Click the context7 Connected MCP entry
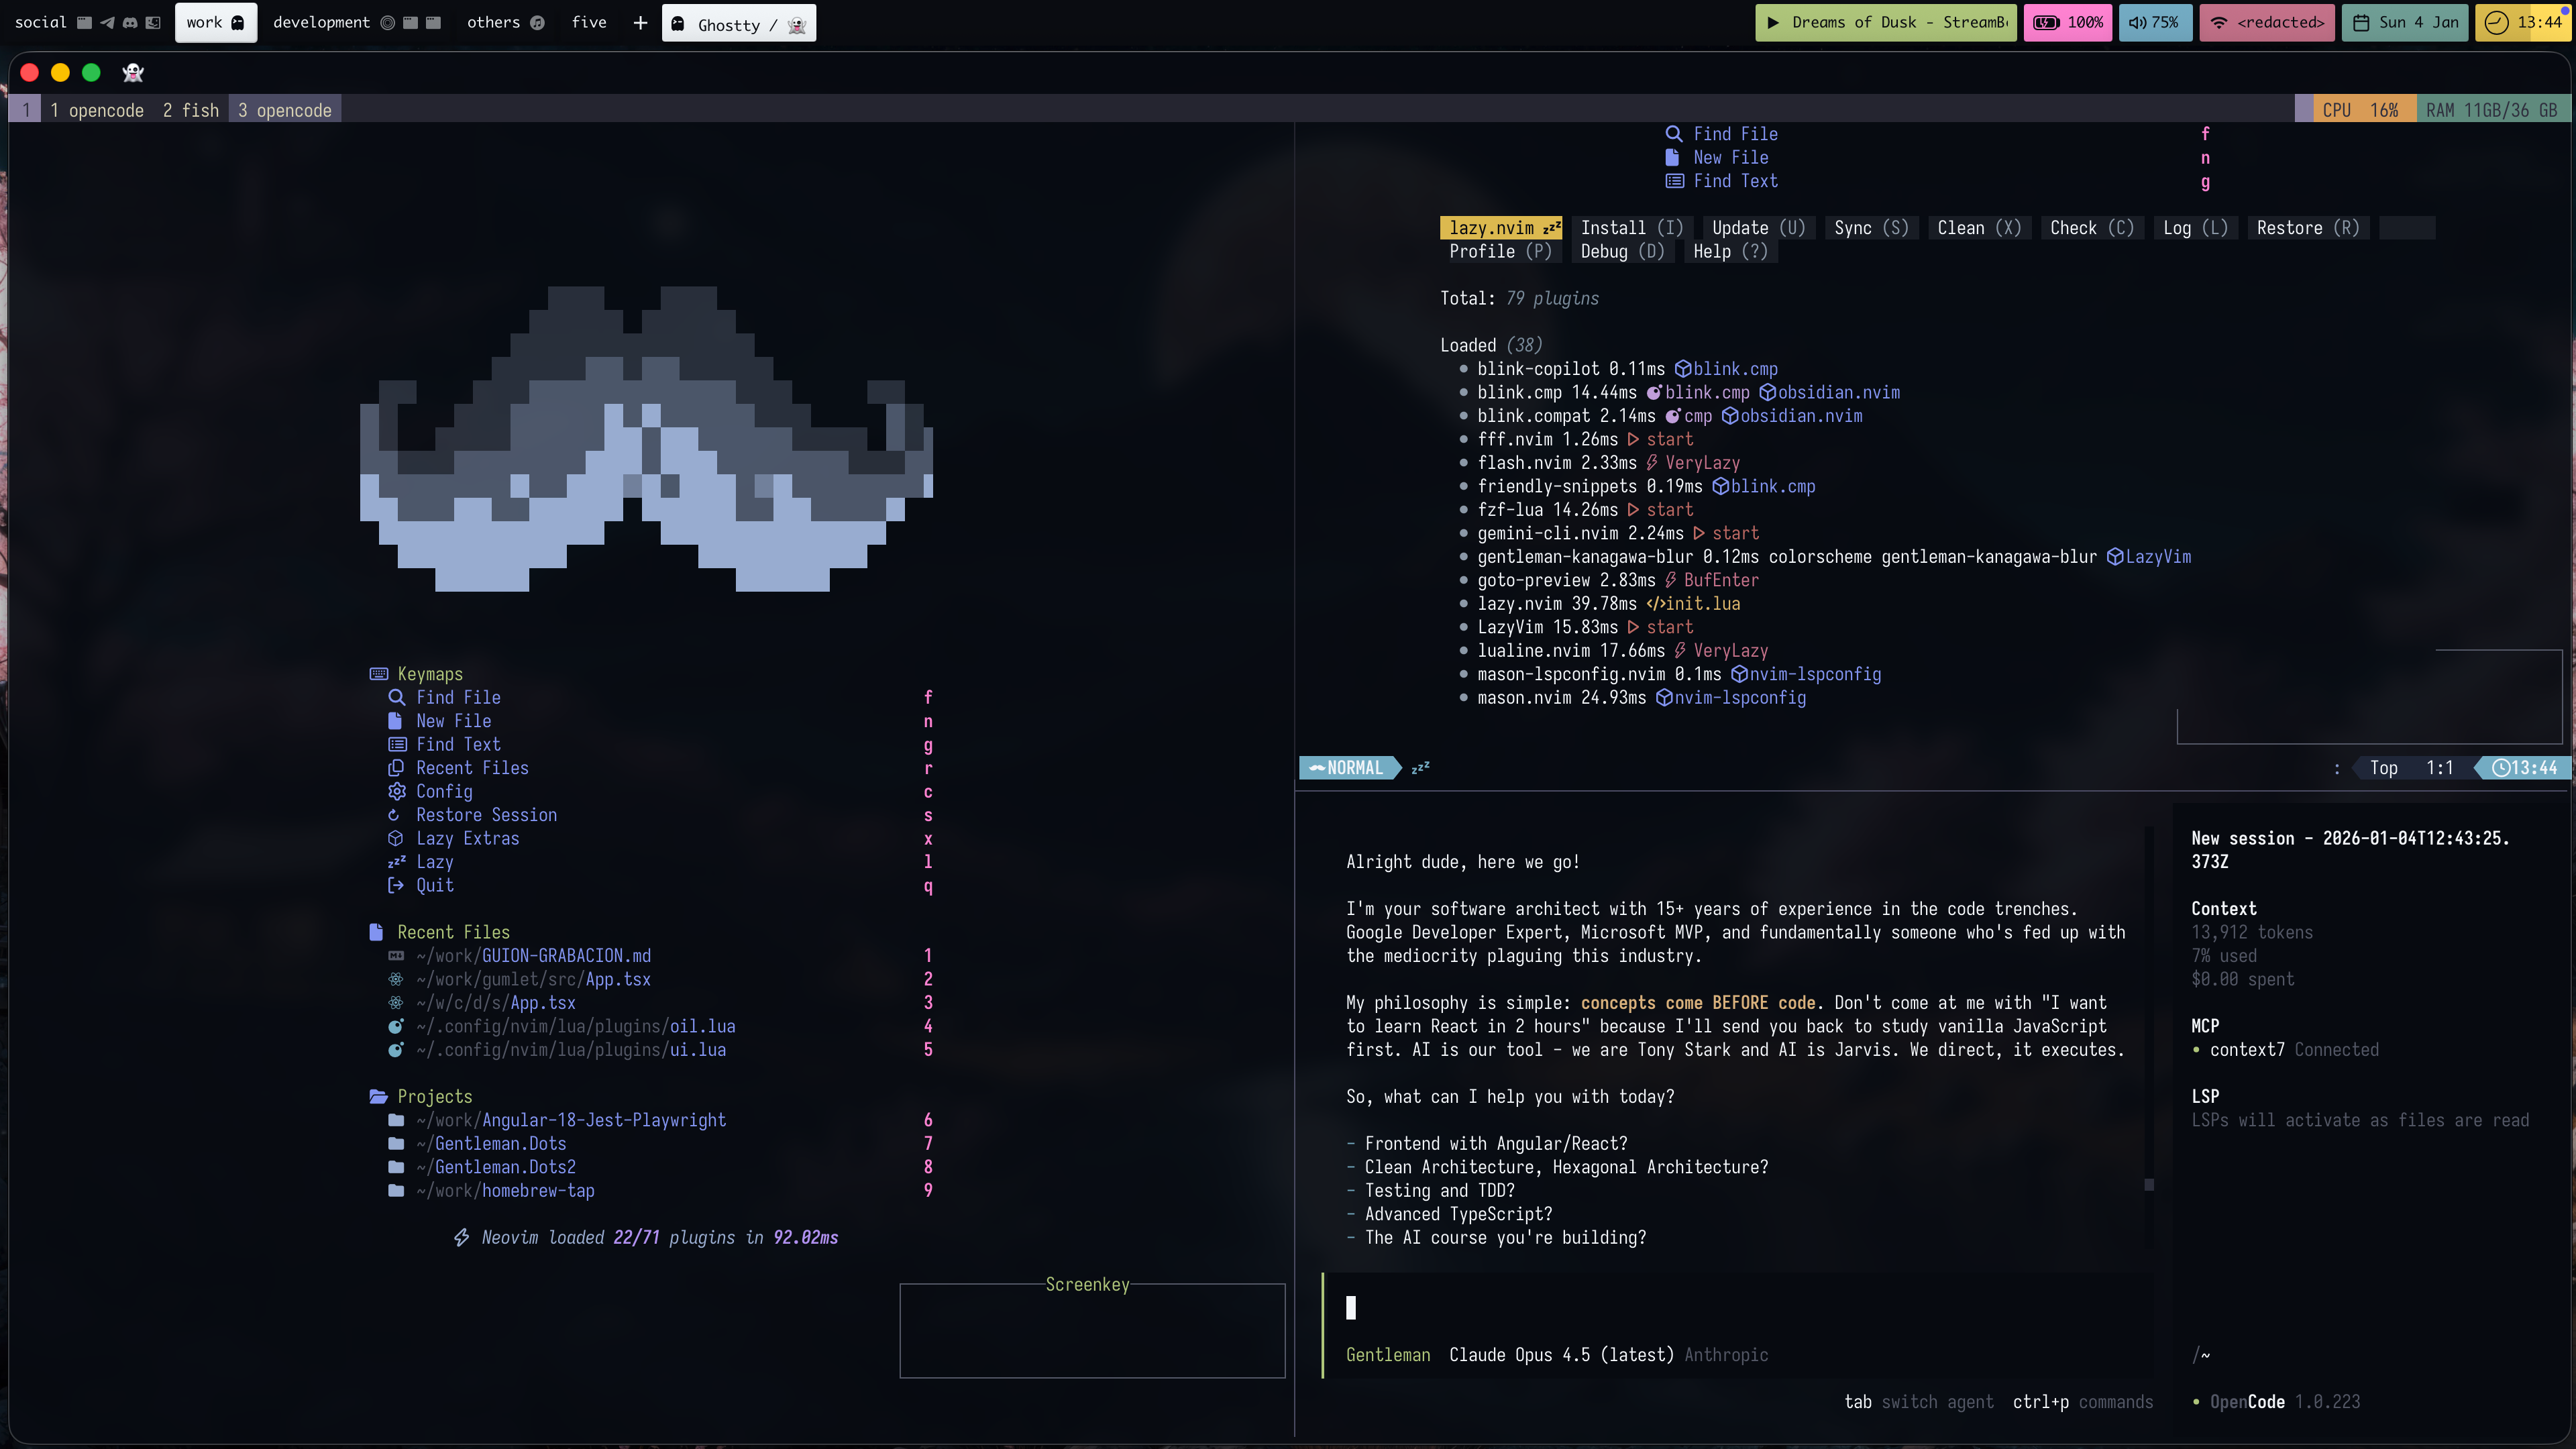The height and width of the screenshot is (1449, 2576). tap(2285, 1050)
